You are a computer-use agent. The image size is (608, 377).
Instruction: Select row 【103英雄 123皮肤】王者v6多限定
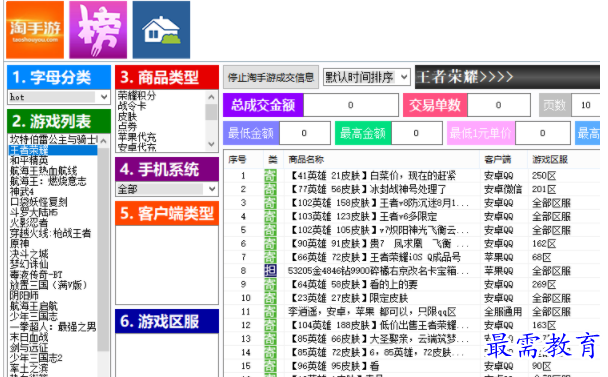[x=412, y=216]
